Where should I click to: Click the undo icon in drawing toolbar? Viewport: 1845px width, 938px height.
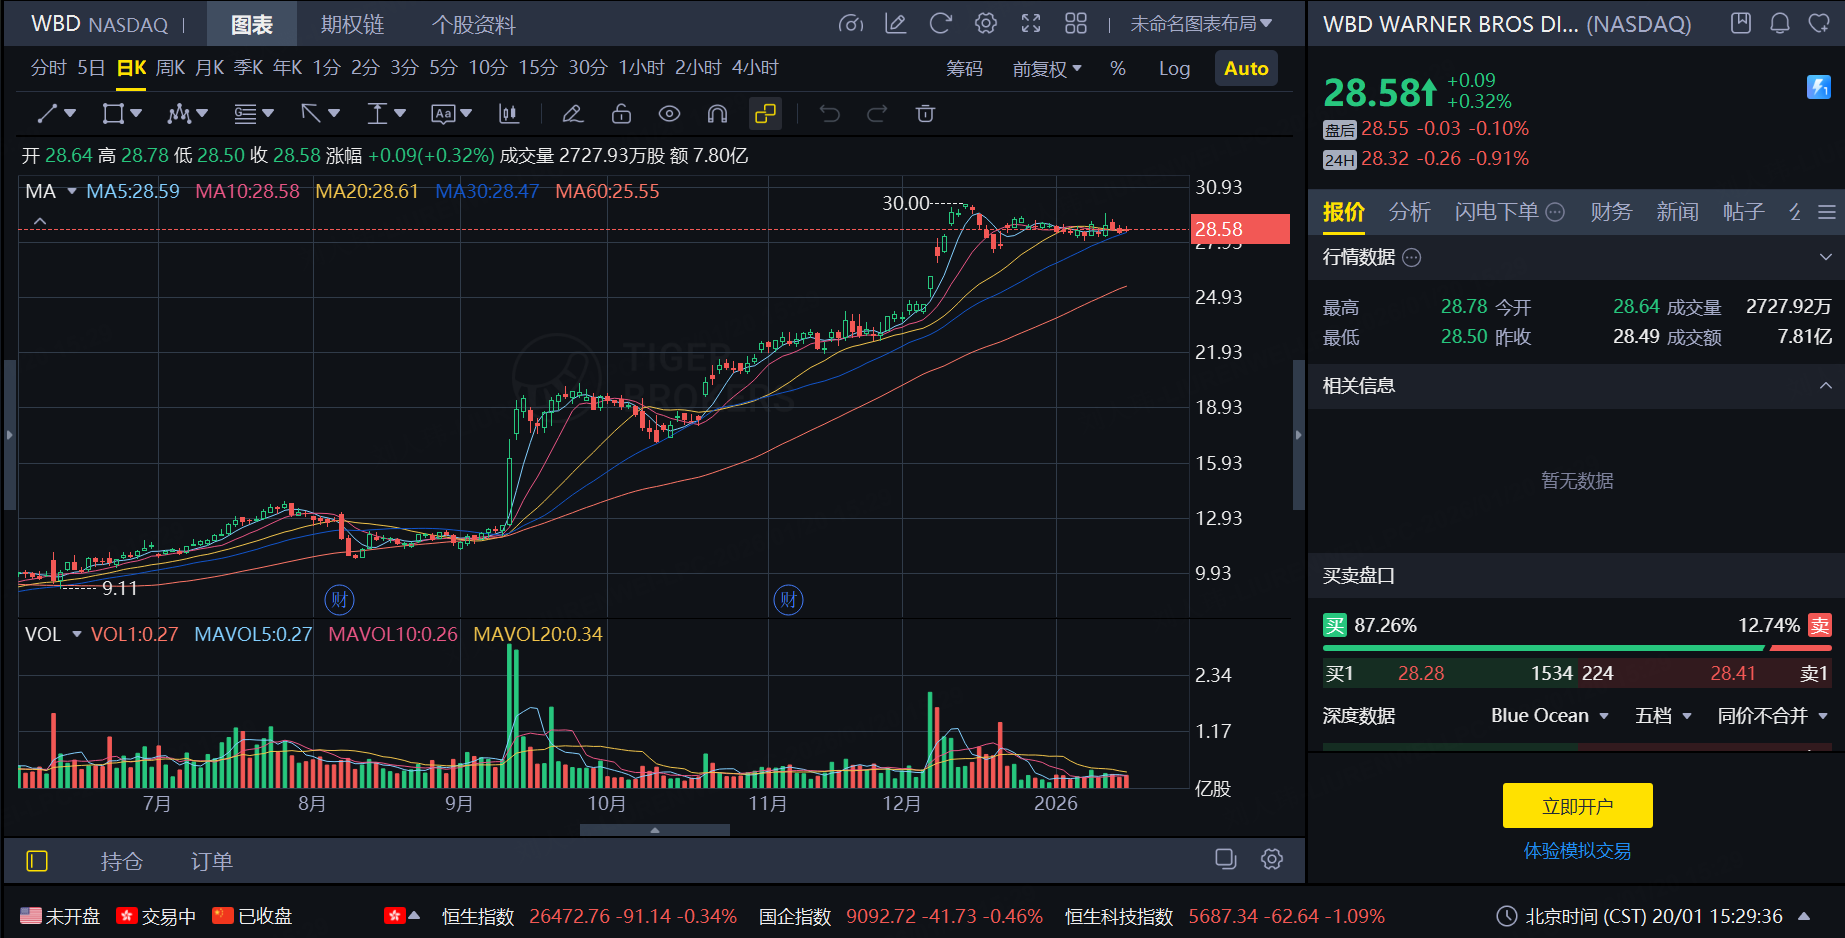pos(829,113)
